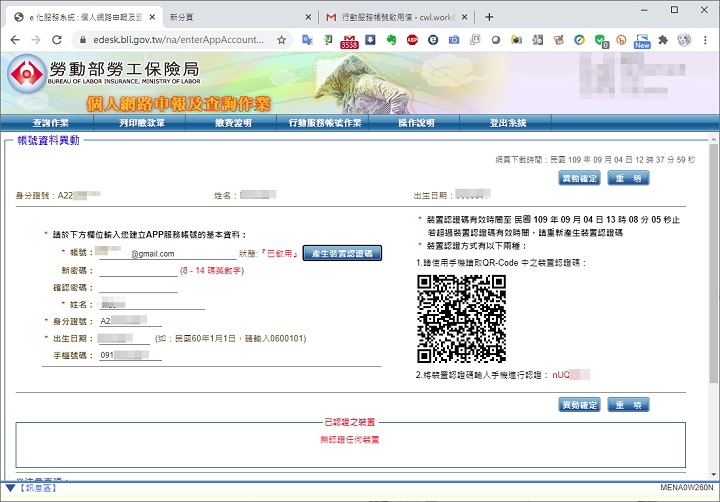
Task: Open the red ABP Adblock Plus extension
Action: point(412,40)
